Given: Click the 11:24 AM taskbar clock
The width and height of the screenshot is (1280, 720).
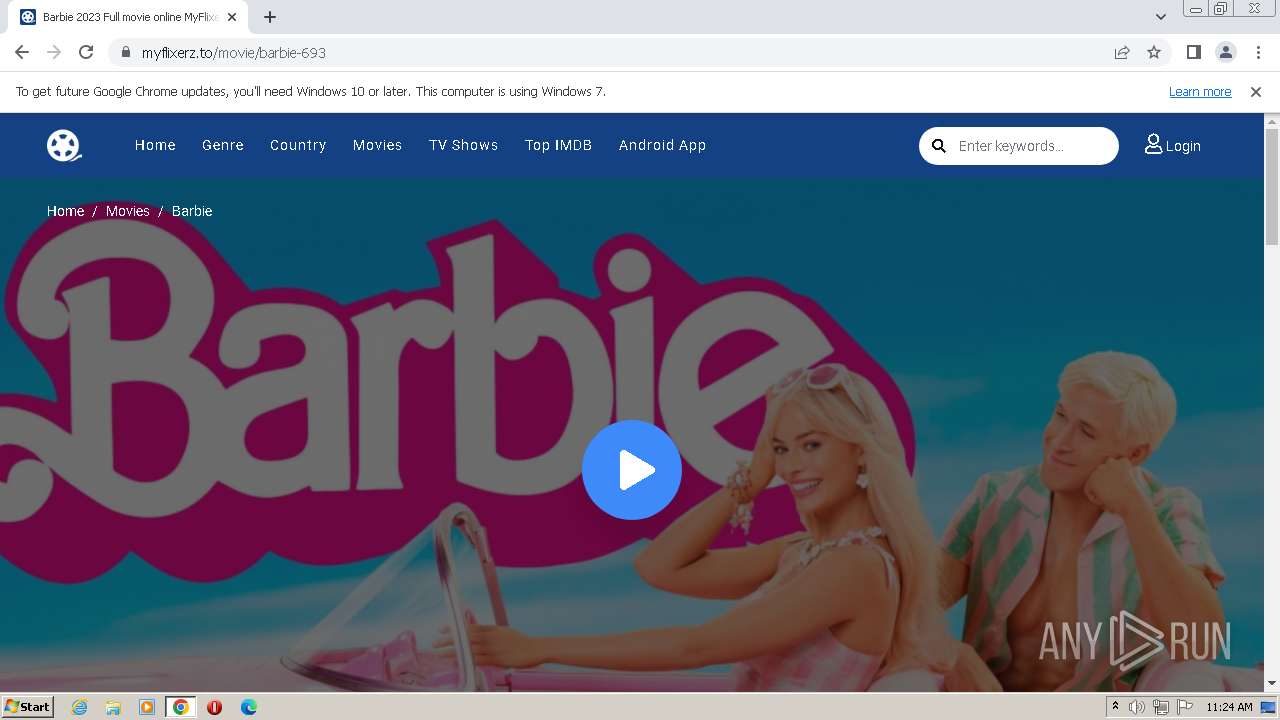Looking at the screenshot, I should (1229, 707).
